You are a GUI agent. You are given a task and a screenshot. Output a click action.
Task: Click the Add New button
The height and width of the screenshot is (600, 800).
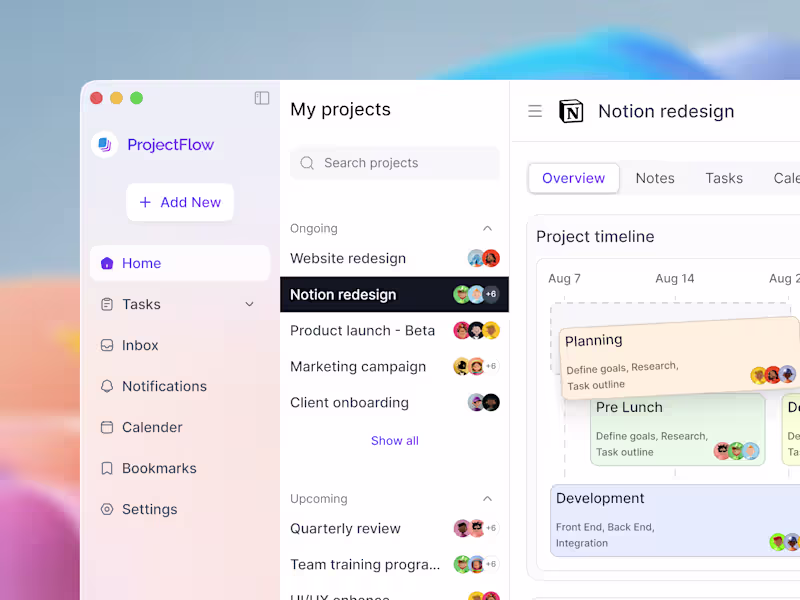tap(180, 203)
